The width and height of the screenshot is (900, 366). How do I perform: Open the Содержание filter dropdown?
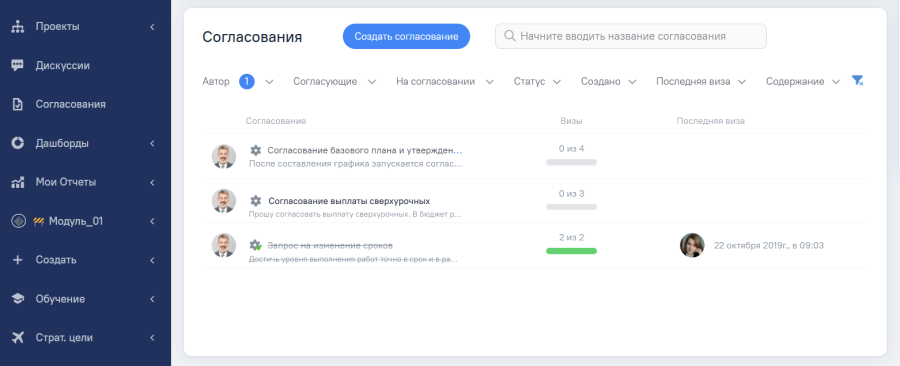[836, 82]
